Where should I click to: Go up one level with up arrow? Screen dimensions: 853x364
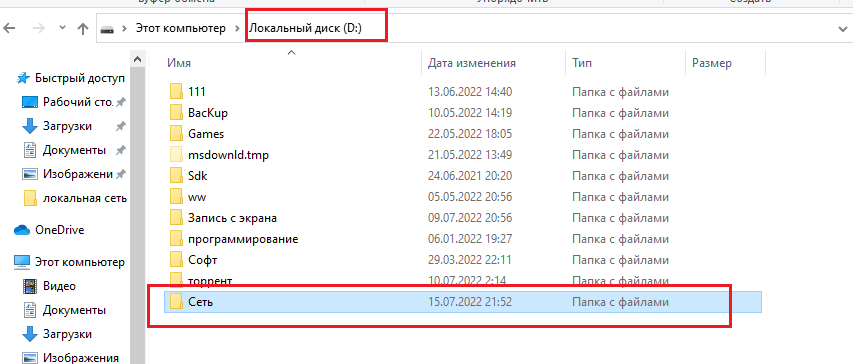pyautogui.click(x=83, y=29)
